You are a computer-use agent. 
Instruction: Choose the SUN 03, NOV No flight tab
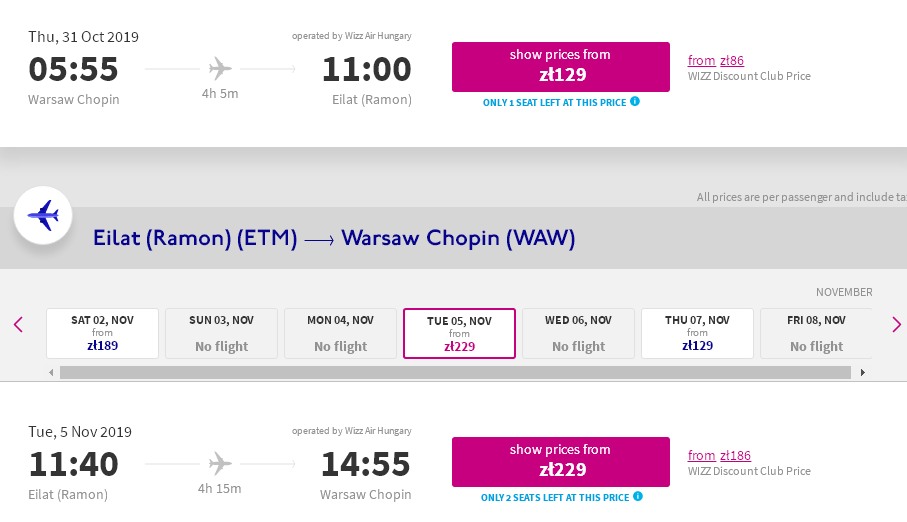(x=222, y=333)
